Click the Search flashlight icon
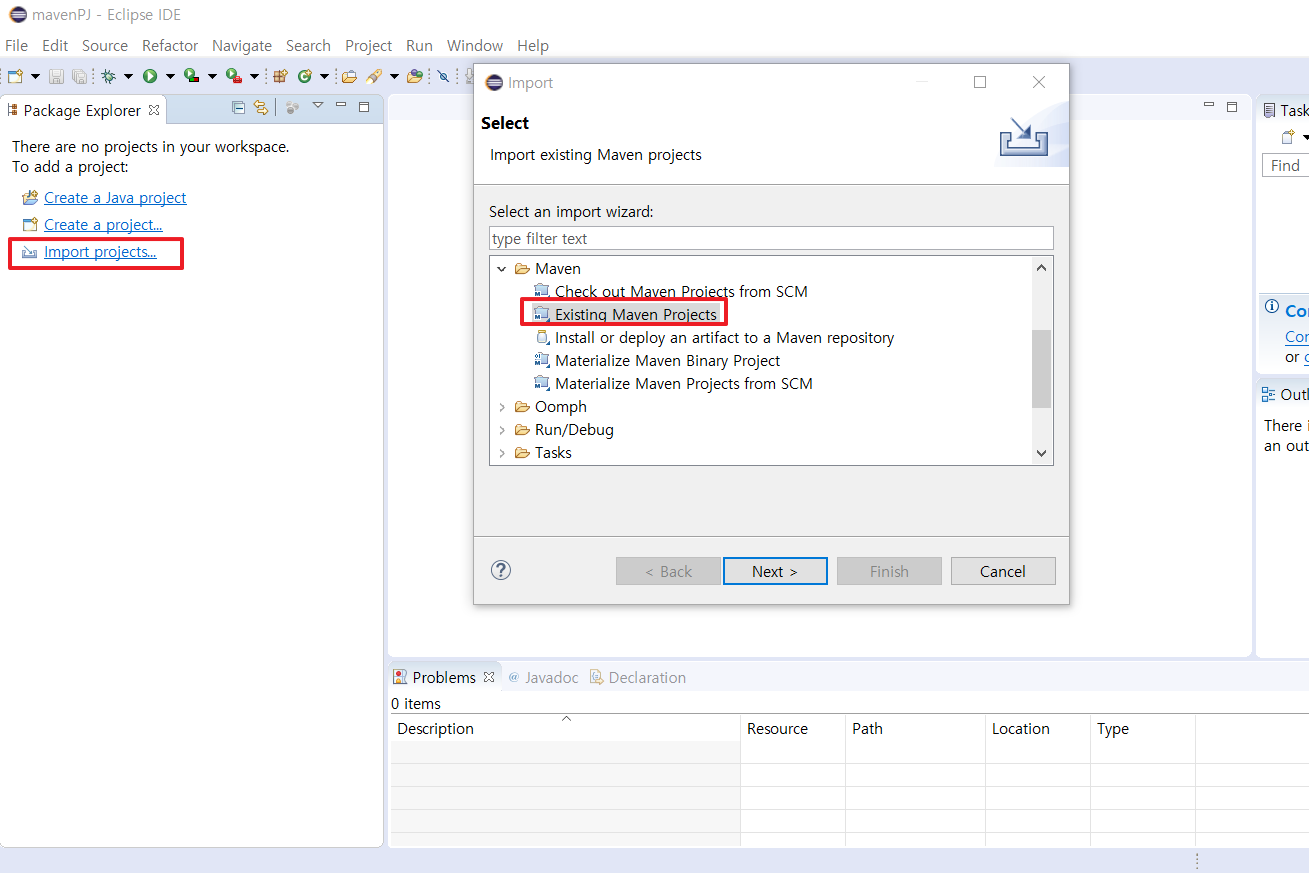1309x873 pixels. pyautogui.click(x=374, y=76)
